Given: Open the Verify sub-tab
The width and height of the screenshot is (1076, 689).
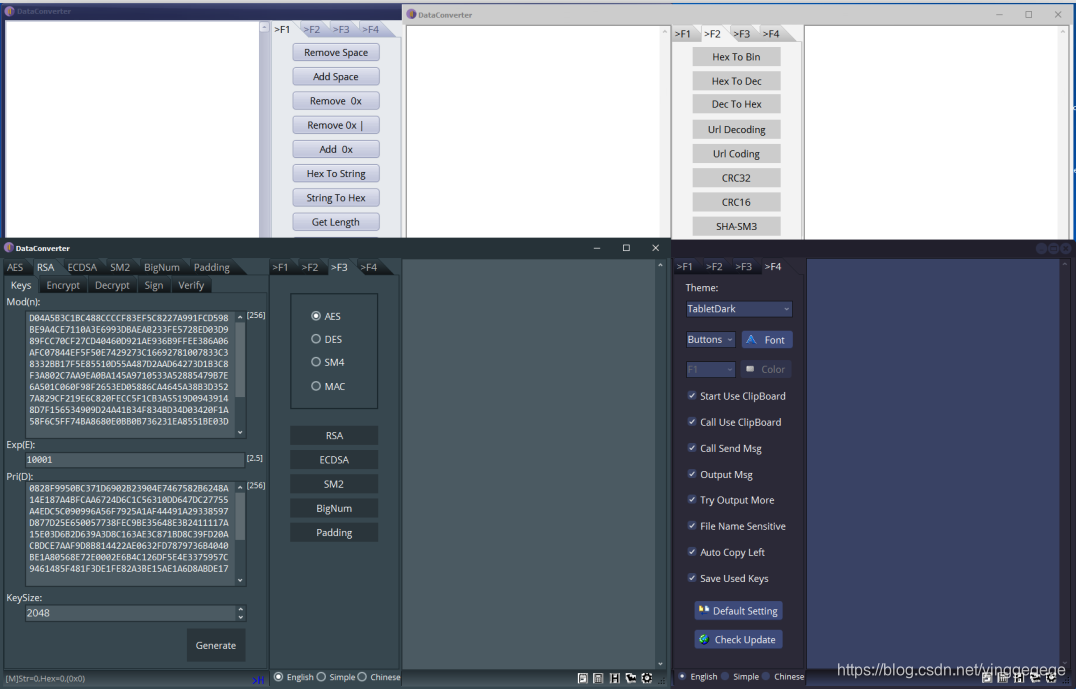Looking at the screenshot, I should 191,285.
